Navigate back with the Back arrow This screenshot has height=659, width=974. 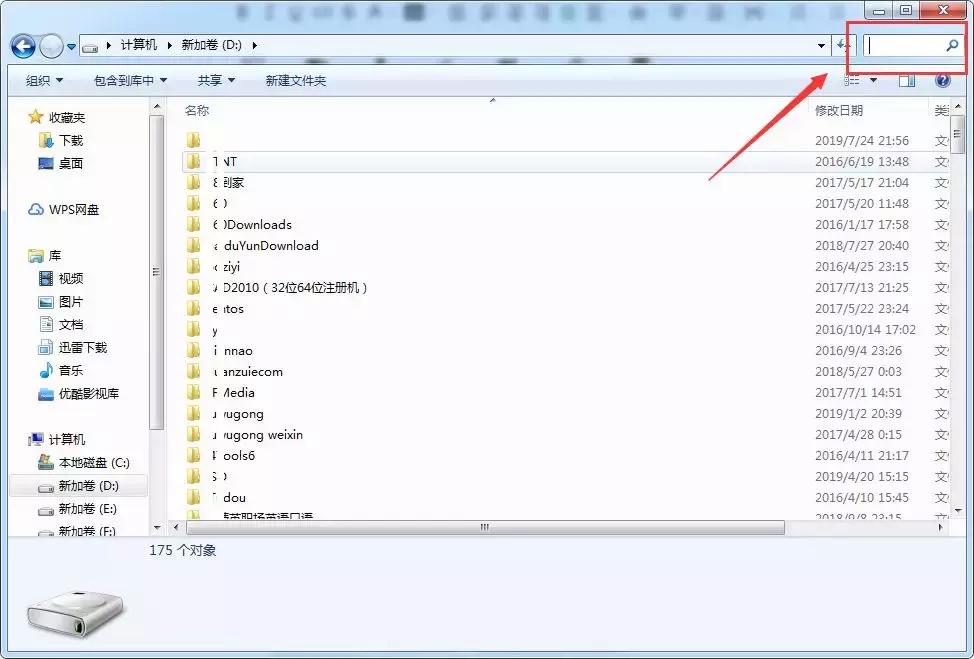point(22,46)
